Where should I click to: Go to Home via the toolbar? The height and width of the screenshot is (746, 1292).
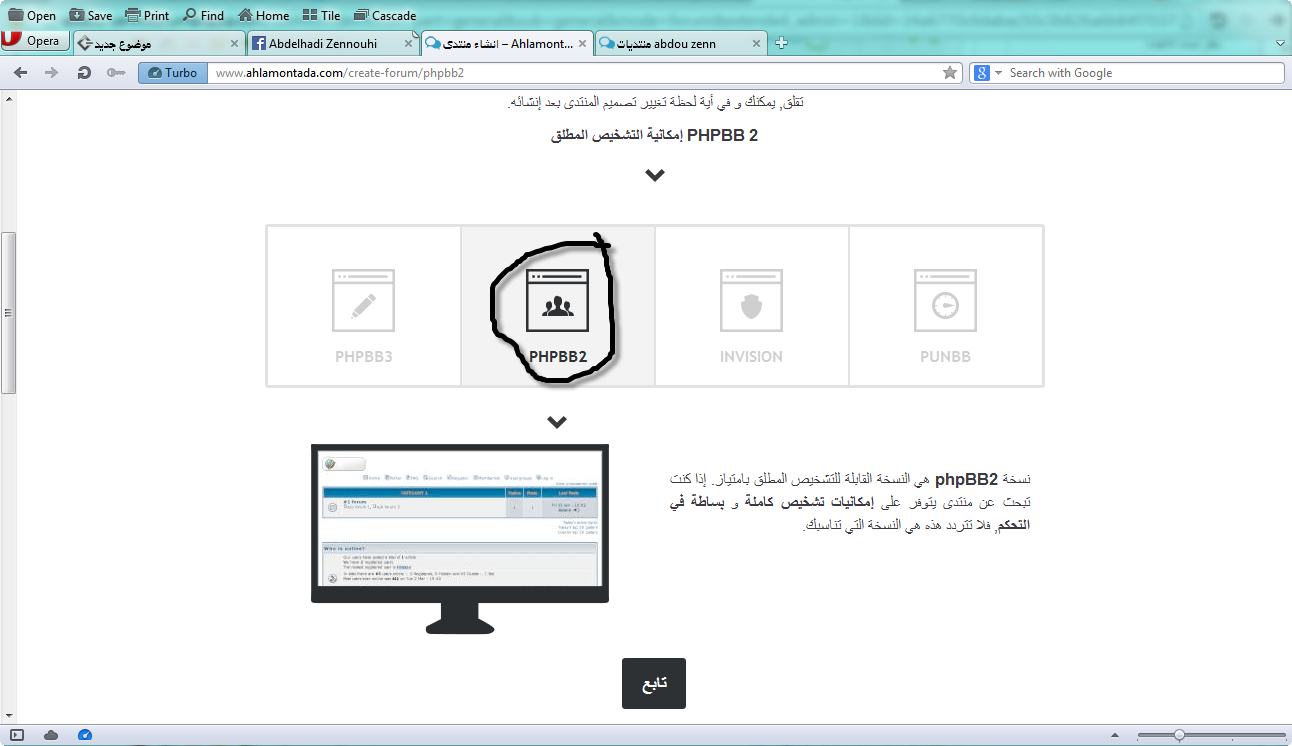tap(263, 15)
